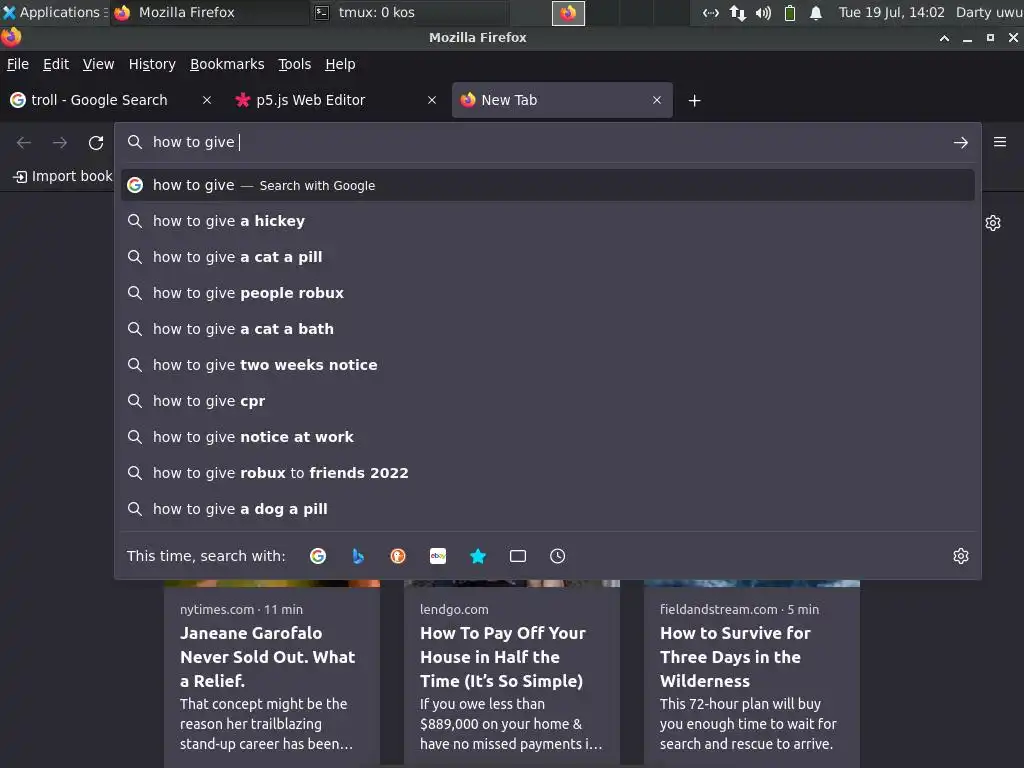
Task: Open a new tab with plus button
Action: 694,101
